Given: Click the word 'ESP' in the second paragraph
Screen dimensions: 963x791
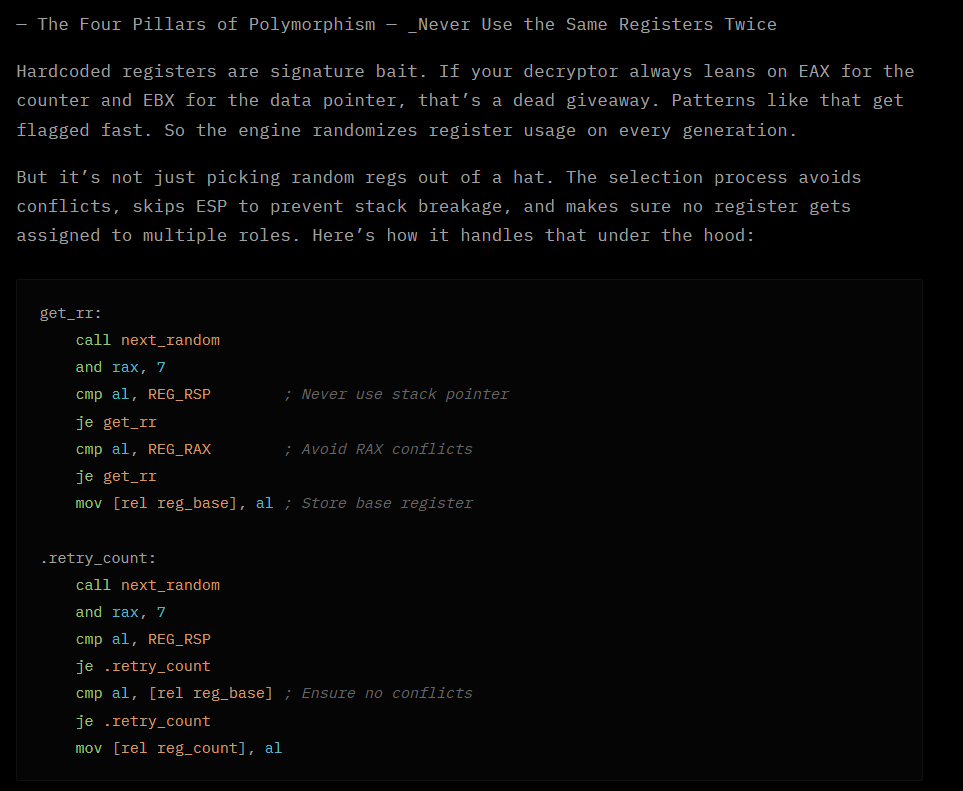Looking at the screenshot, I should click(x=211, y=206).
